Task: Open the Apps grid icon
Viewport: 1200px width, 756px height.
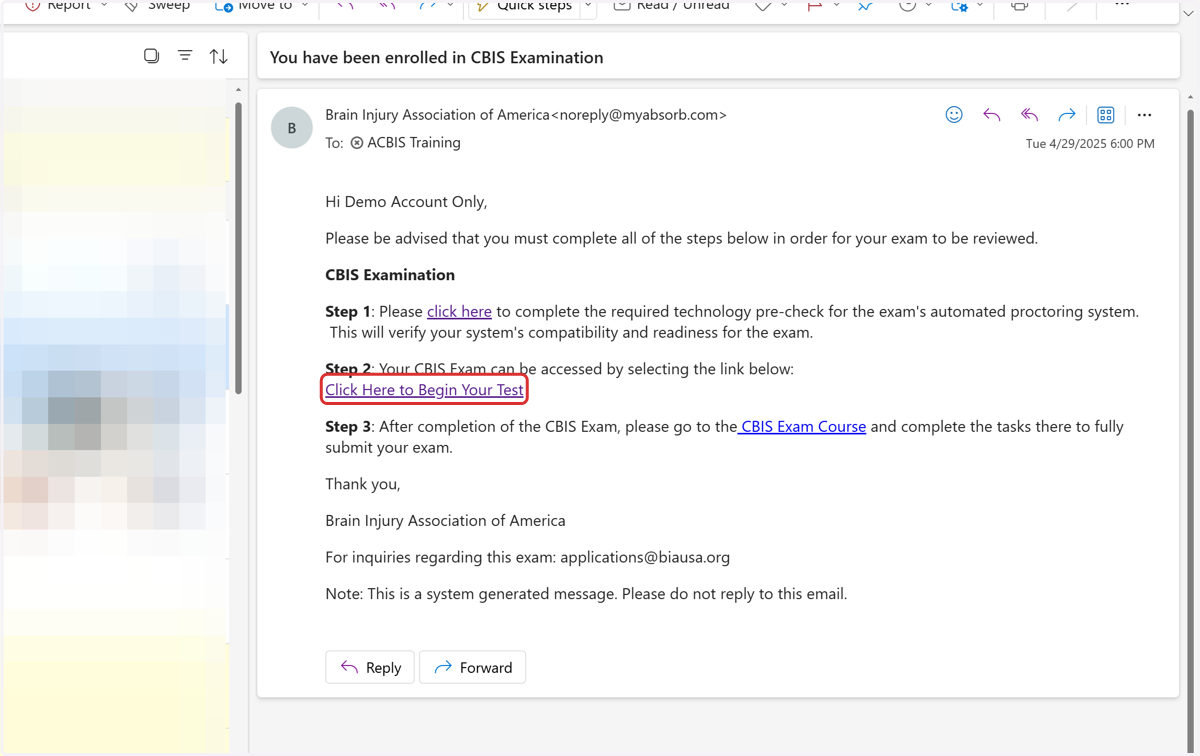Action: tap(1106, 115)
